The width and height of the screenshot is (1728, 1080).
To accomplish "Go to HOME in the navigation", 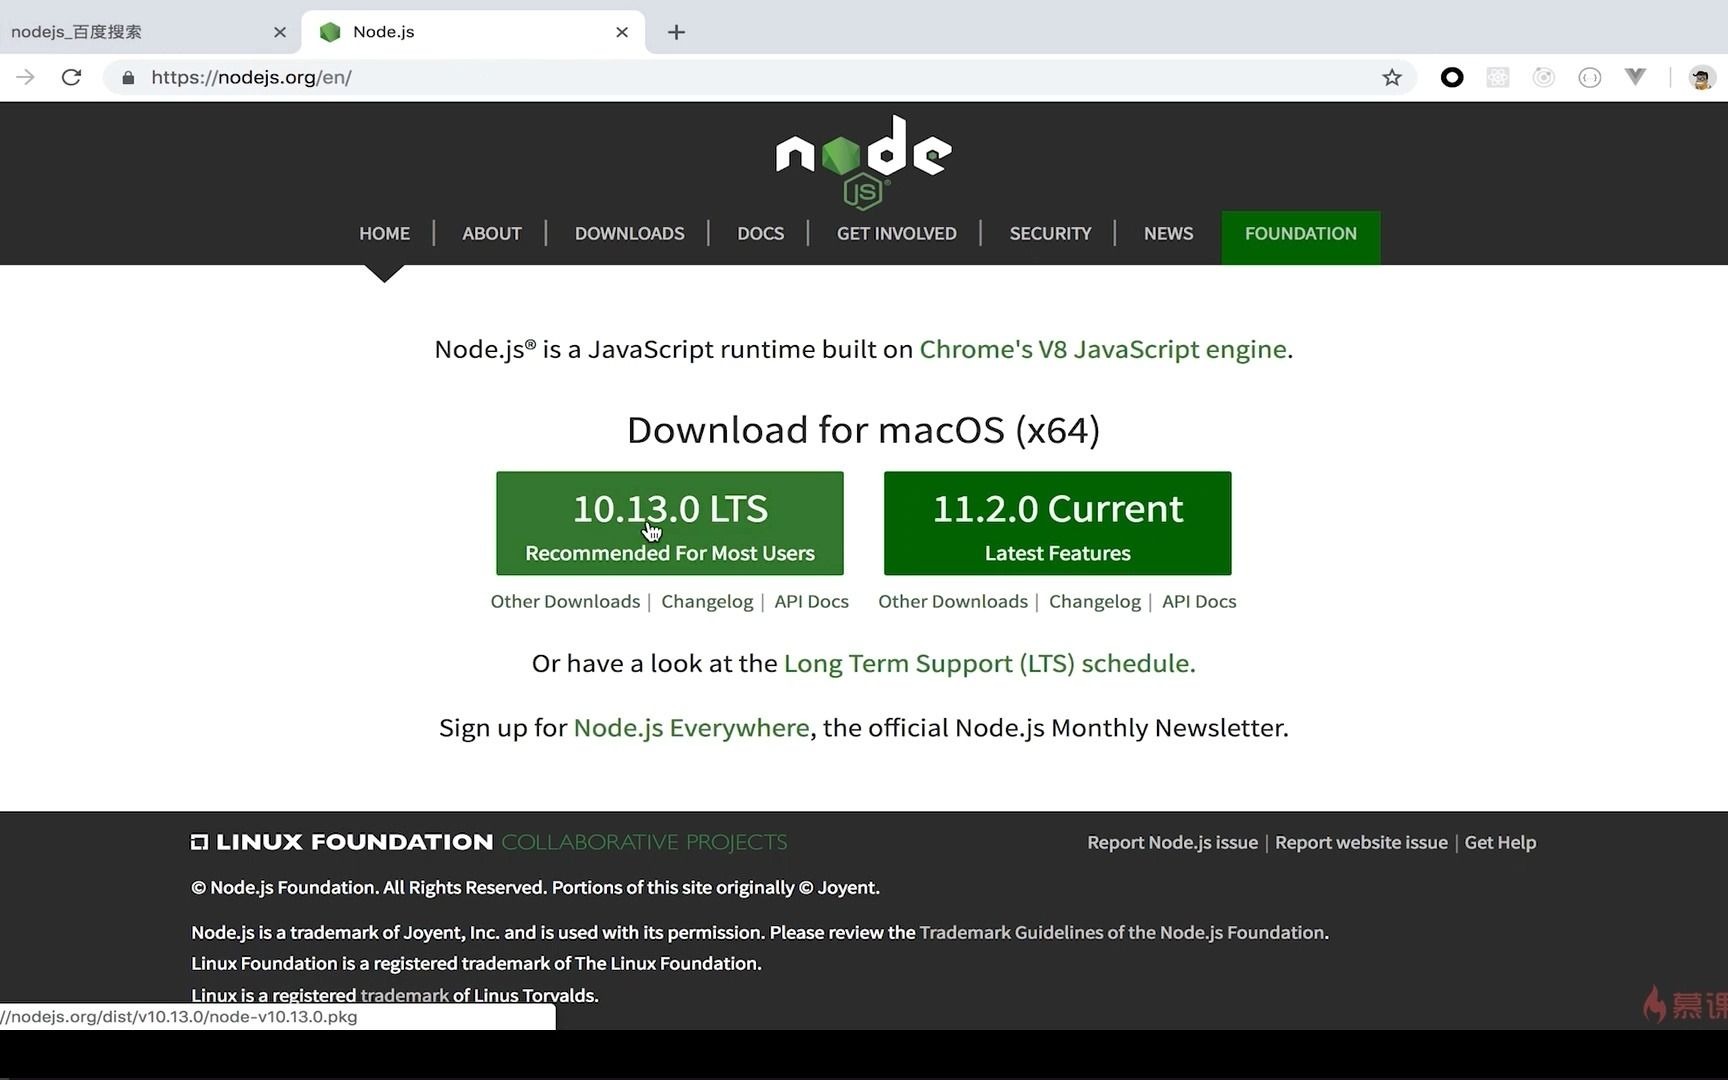I will [x=384, y=233].
